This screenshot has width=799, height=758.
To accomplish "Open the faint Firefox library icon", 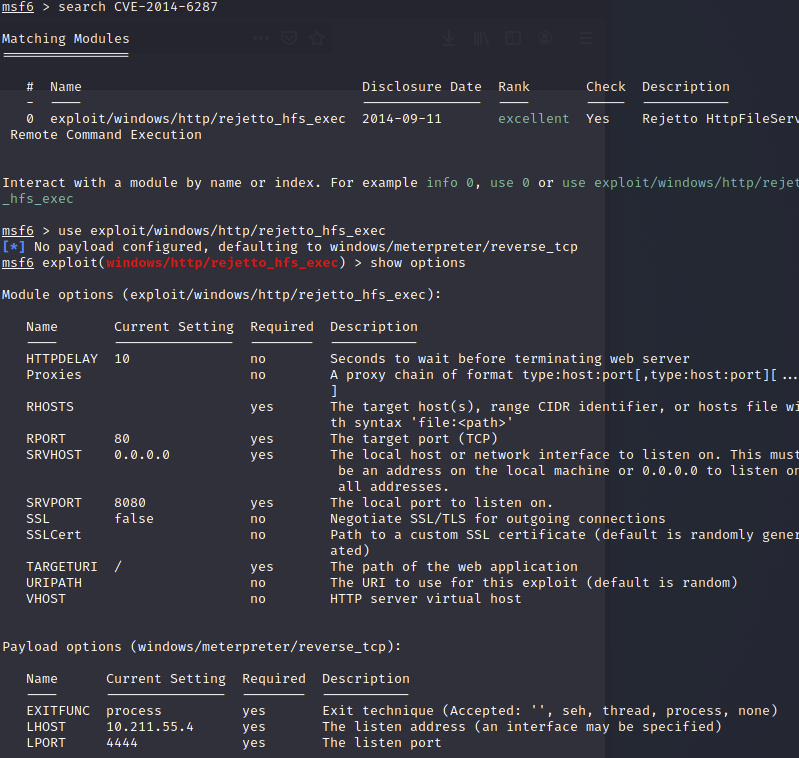I will click(x=481, y=38).
